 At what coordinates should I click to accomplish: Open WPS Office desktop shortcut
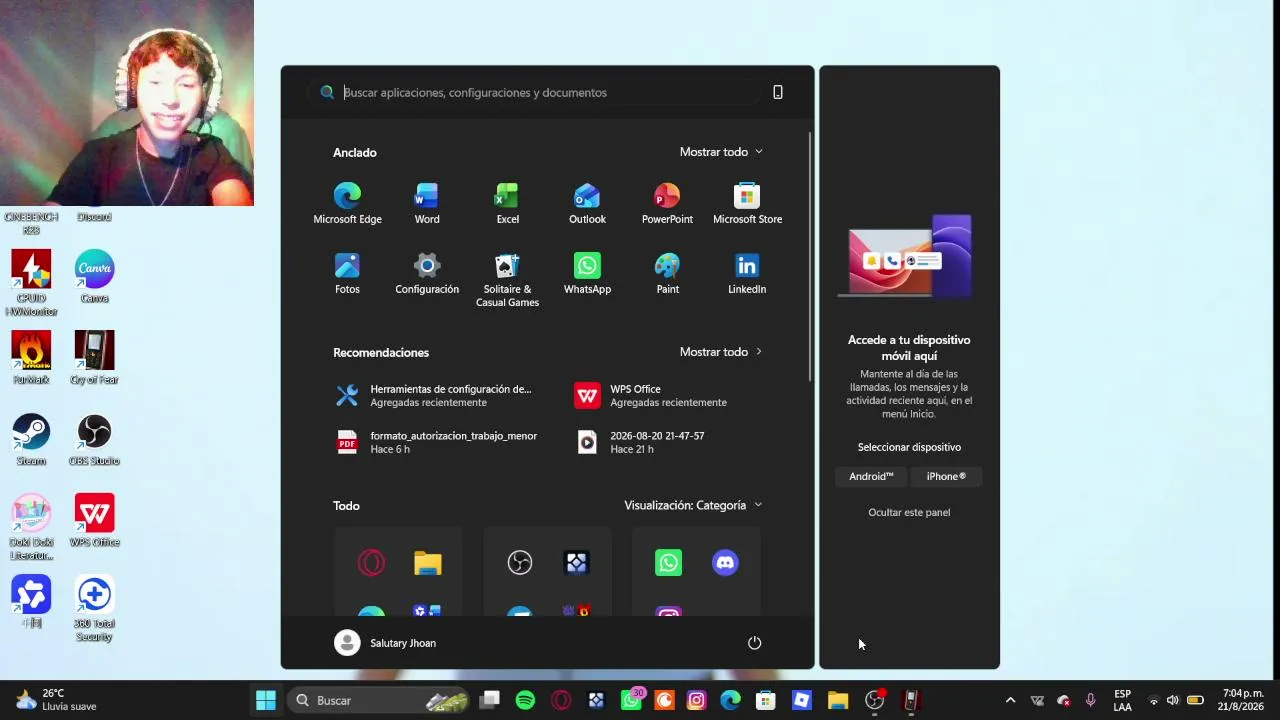[94, 521]
